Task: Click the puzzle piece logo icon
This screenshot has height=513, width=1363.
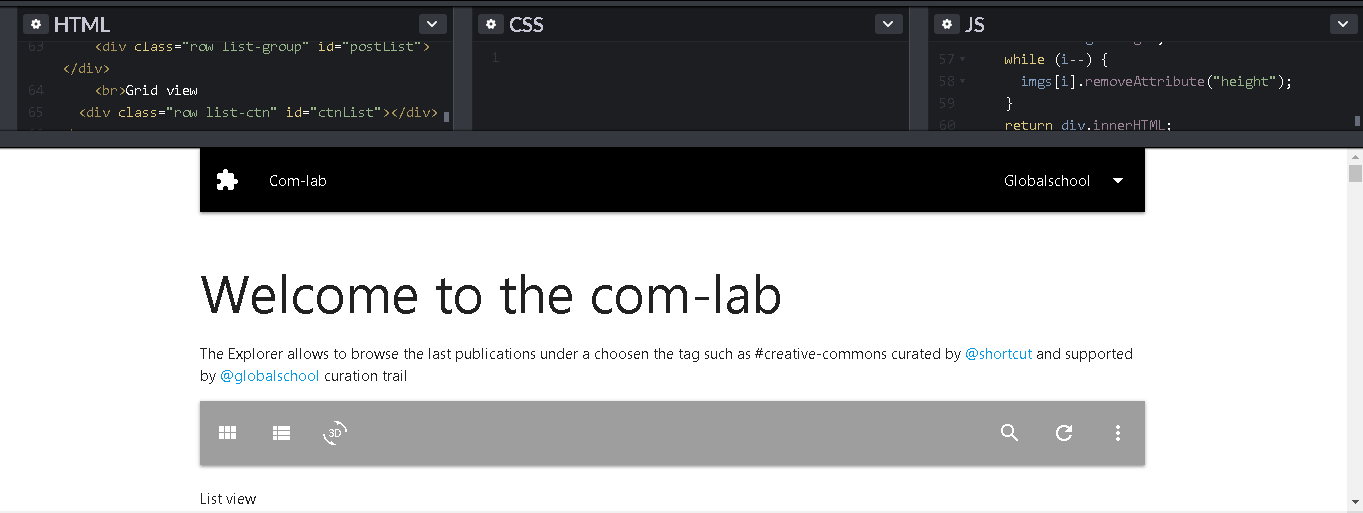Action: (x=227, y=180)
